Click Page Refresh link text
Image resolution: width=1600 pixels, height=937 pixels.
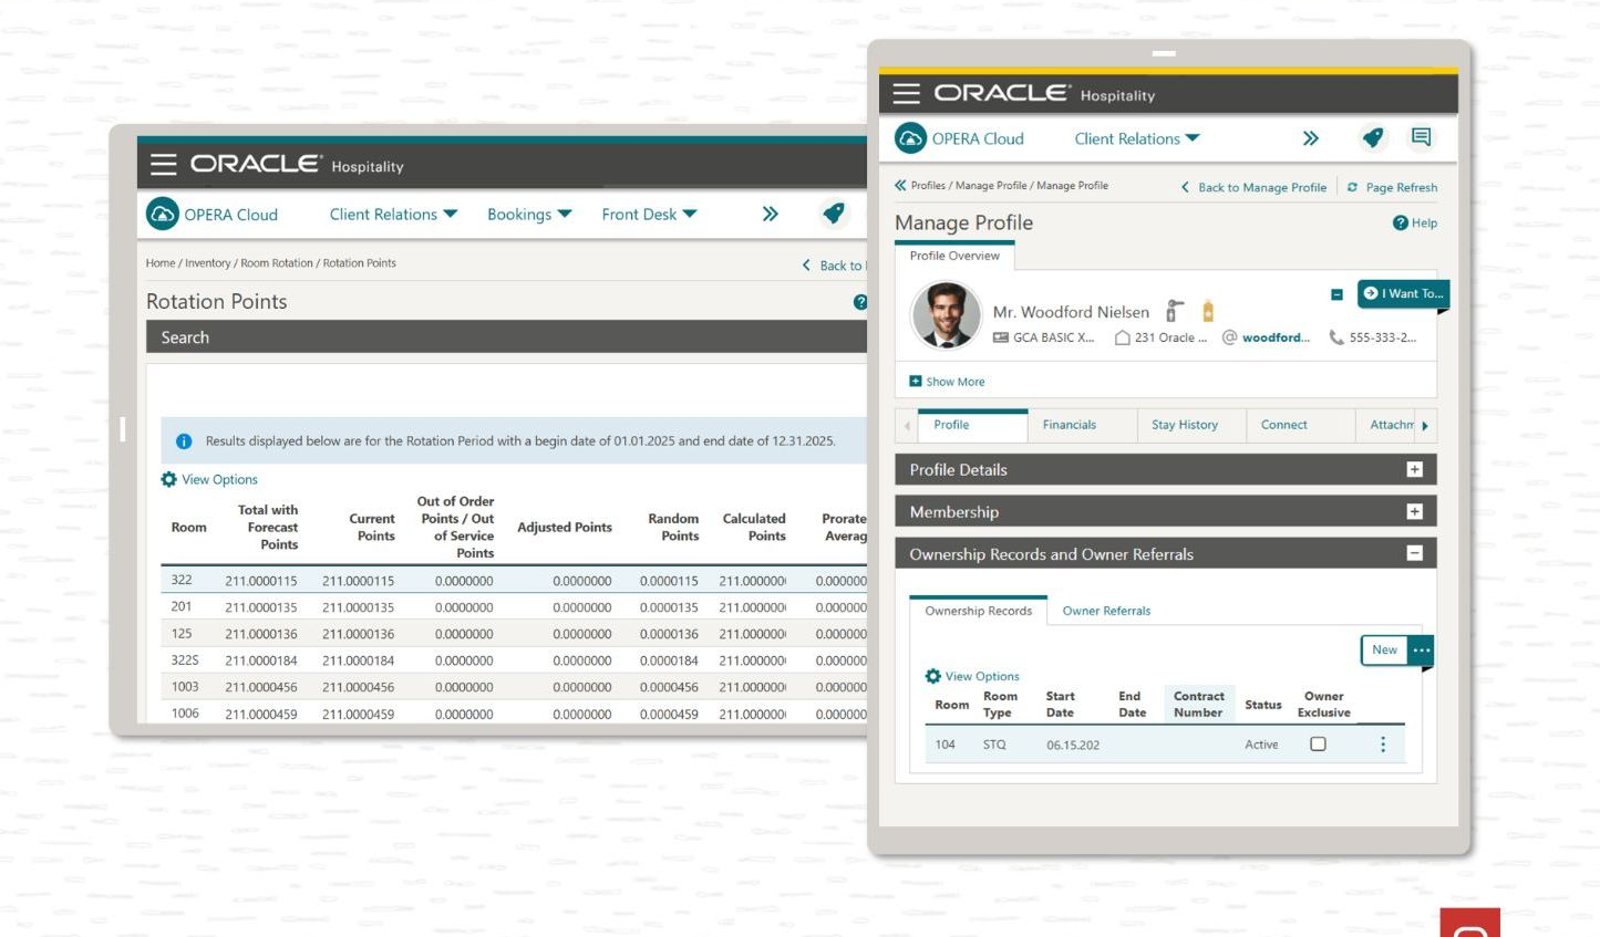tap(1401, 187)
